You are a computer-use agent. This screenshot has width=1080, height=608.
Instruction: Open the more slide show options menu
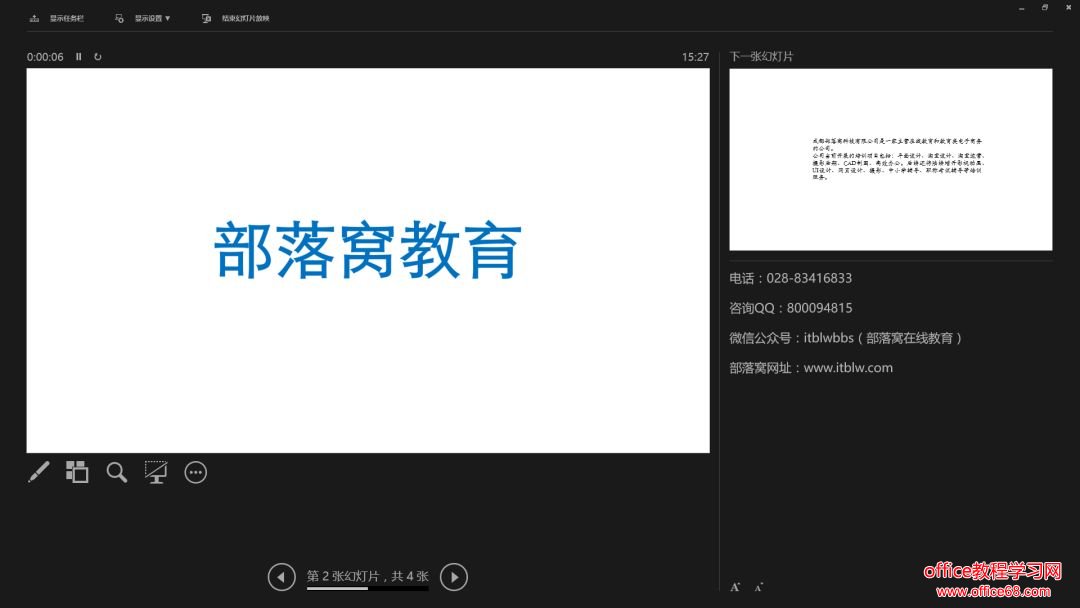pyautogui.click(x=196, y=472)
